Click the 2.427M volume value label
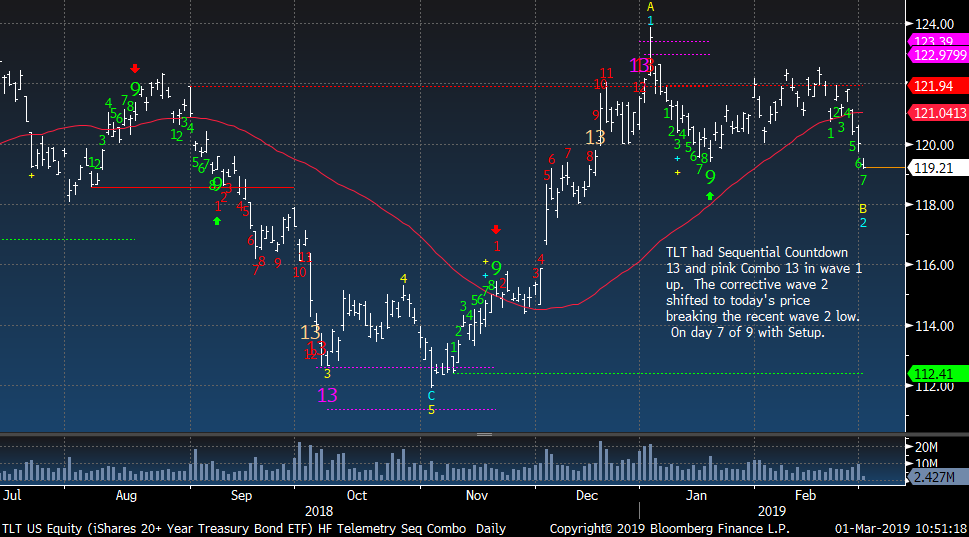 point(937,477)
